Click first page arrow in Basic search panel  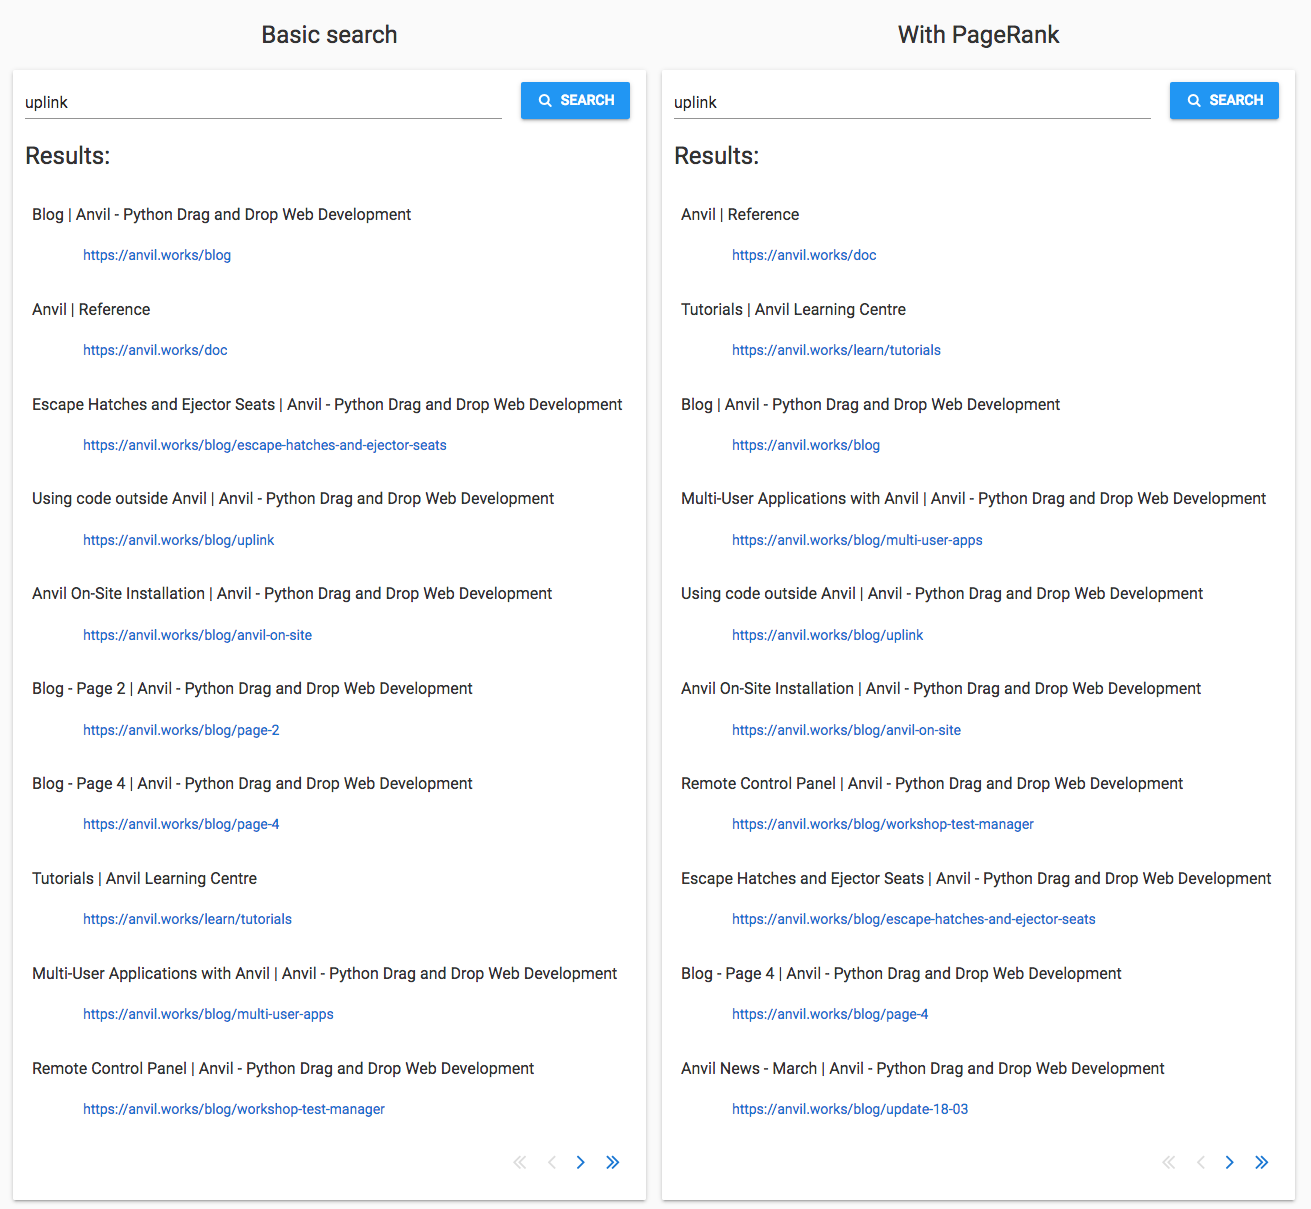point(520,1162)
